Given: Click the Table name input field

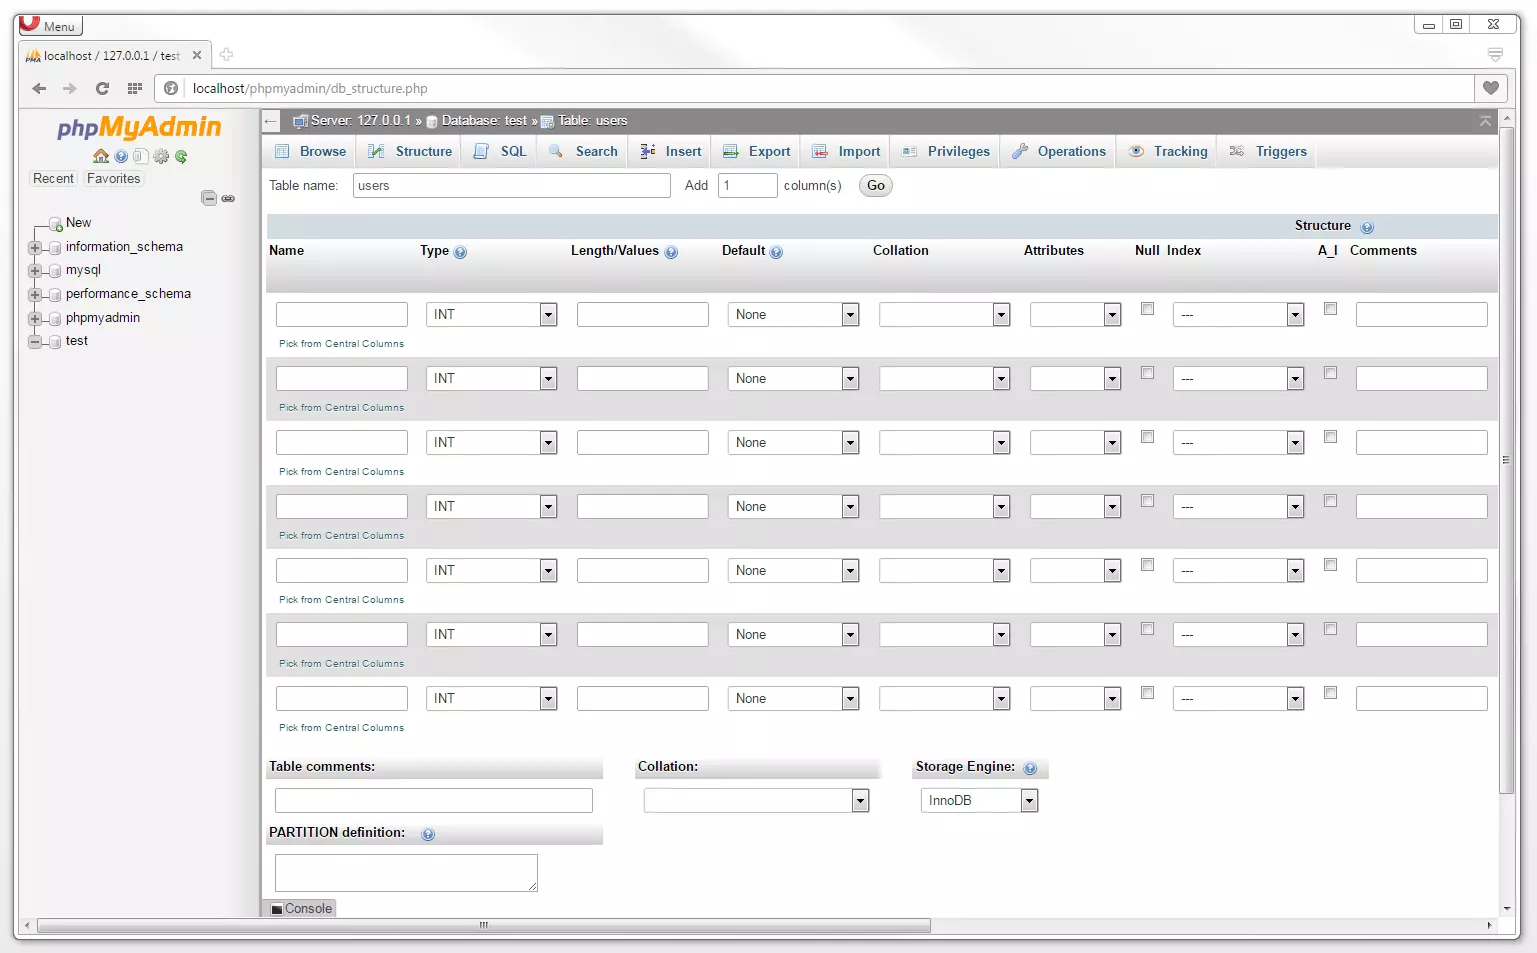Looking at the screenshot, I should [x=511, y=186].
